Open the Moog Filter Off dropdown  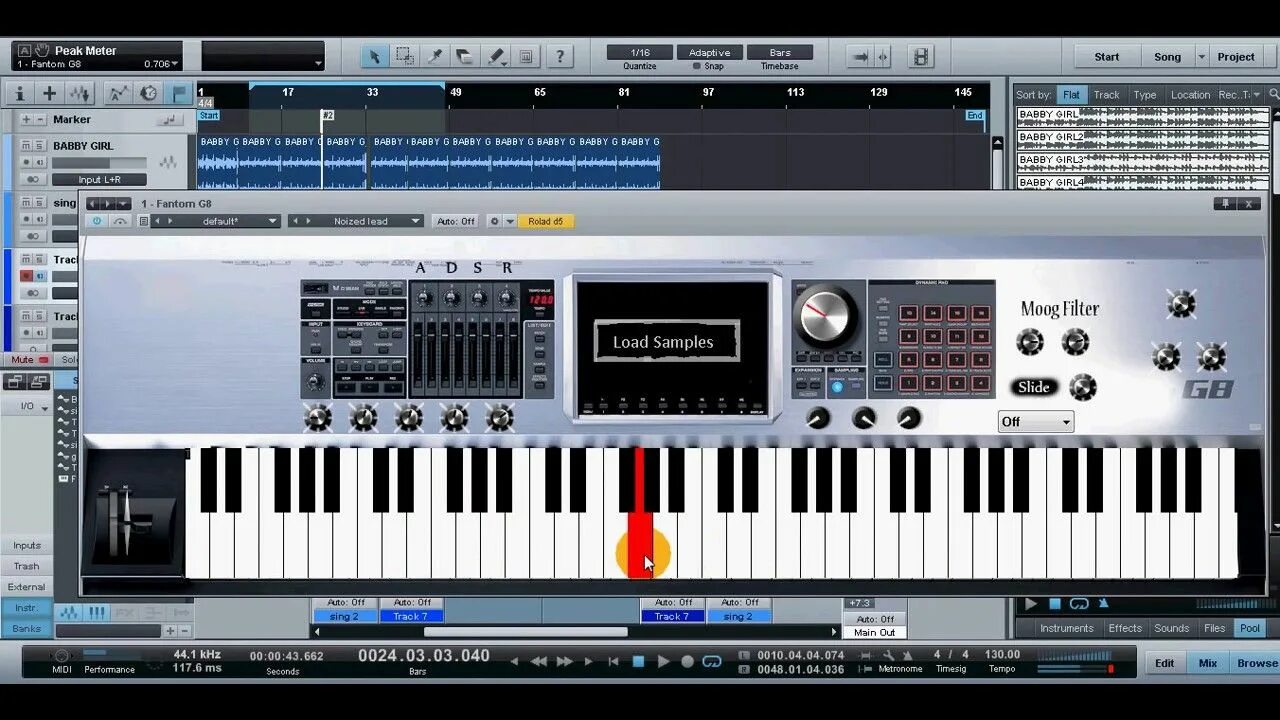[1036, 422]
